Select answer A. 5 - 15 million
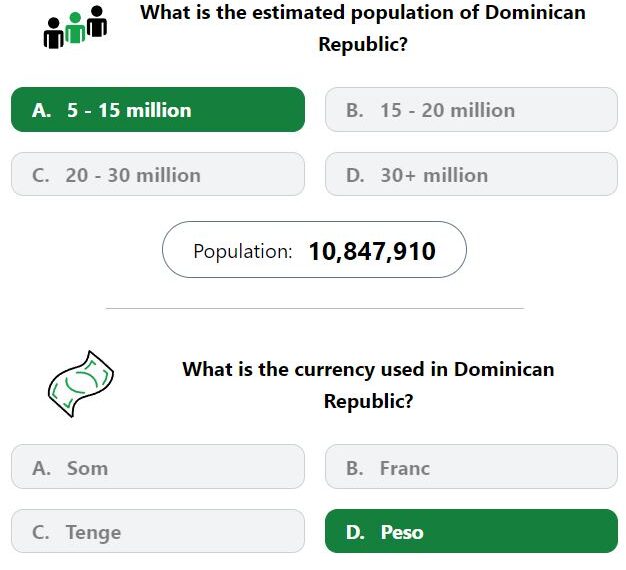The image size is (626, 570). click(158, 110)
